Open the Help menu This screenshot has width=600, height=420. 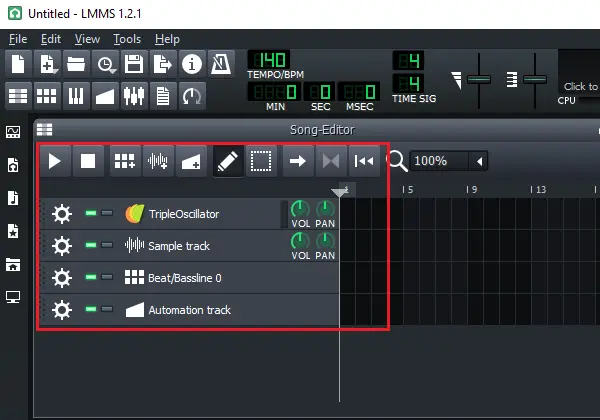pos(167,39)
